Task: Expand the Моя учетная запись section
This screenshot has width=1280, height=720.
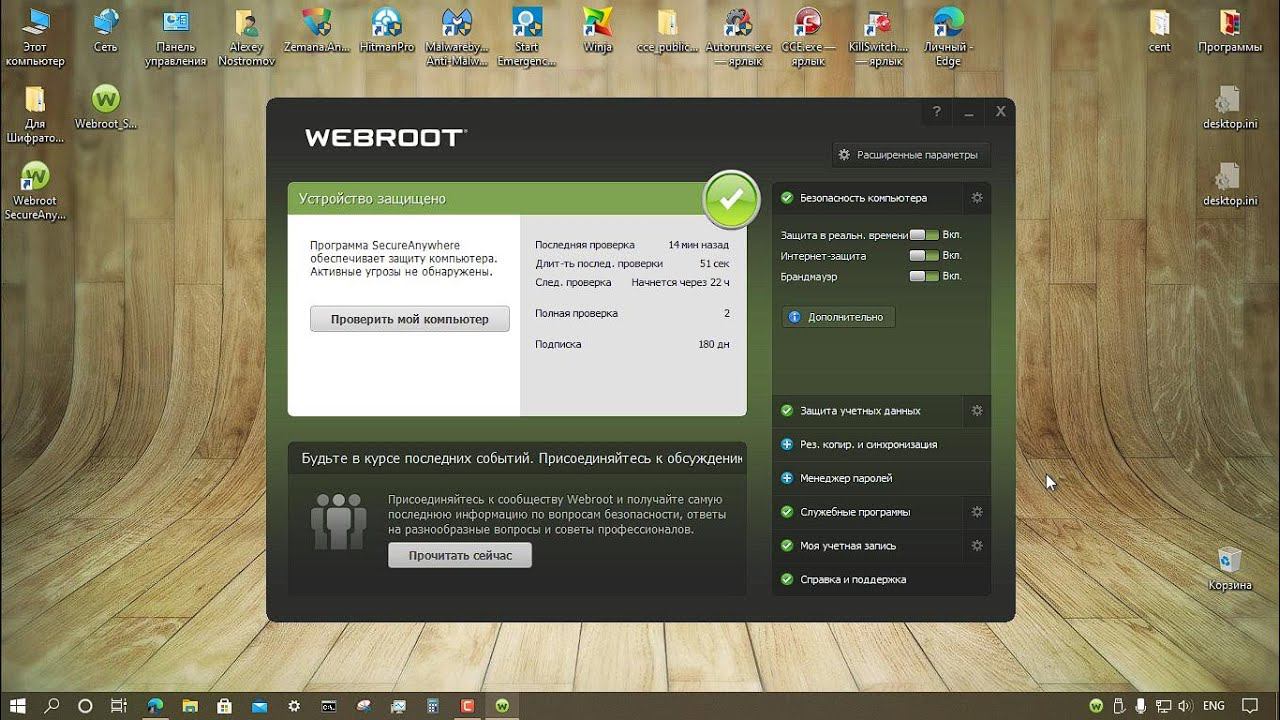Action: point(867,546)
